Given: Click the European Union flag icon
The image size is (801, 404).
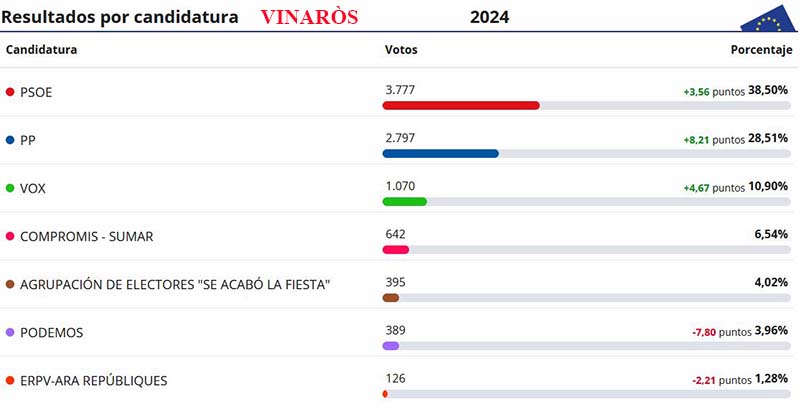Looking at the screenshot, I should (x=769, y=17).
